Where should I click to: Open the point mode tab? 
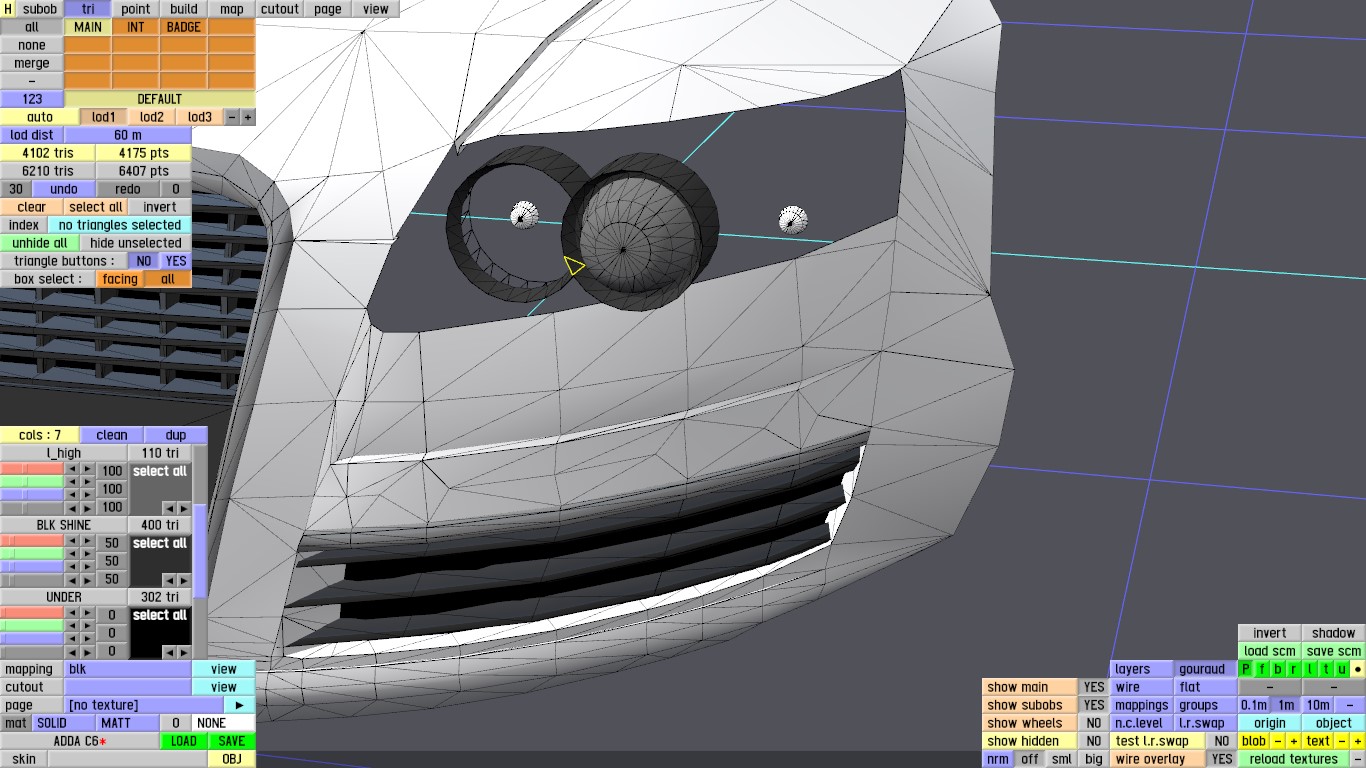click(x=136, y=9)
